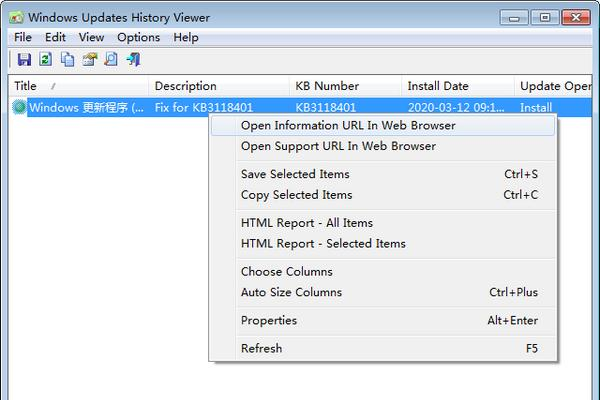This screenshot has height=400, width=600.
Task: Click the Save Selected Items floppy toolbar icon
Action: click(24, 59)
